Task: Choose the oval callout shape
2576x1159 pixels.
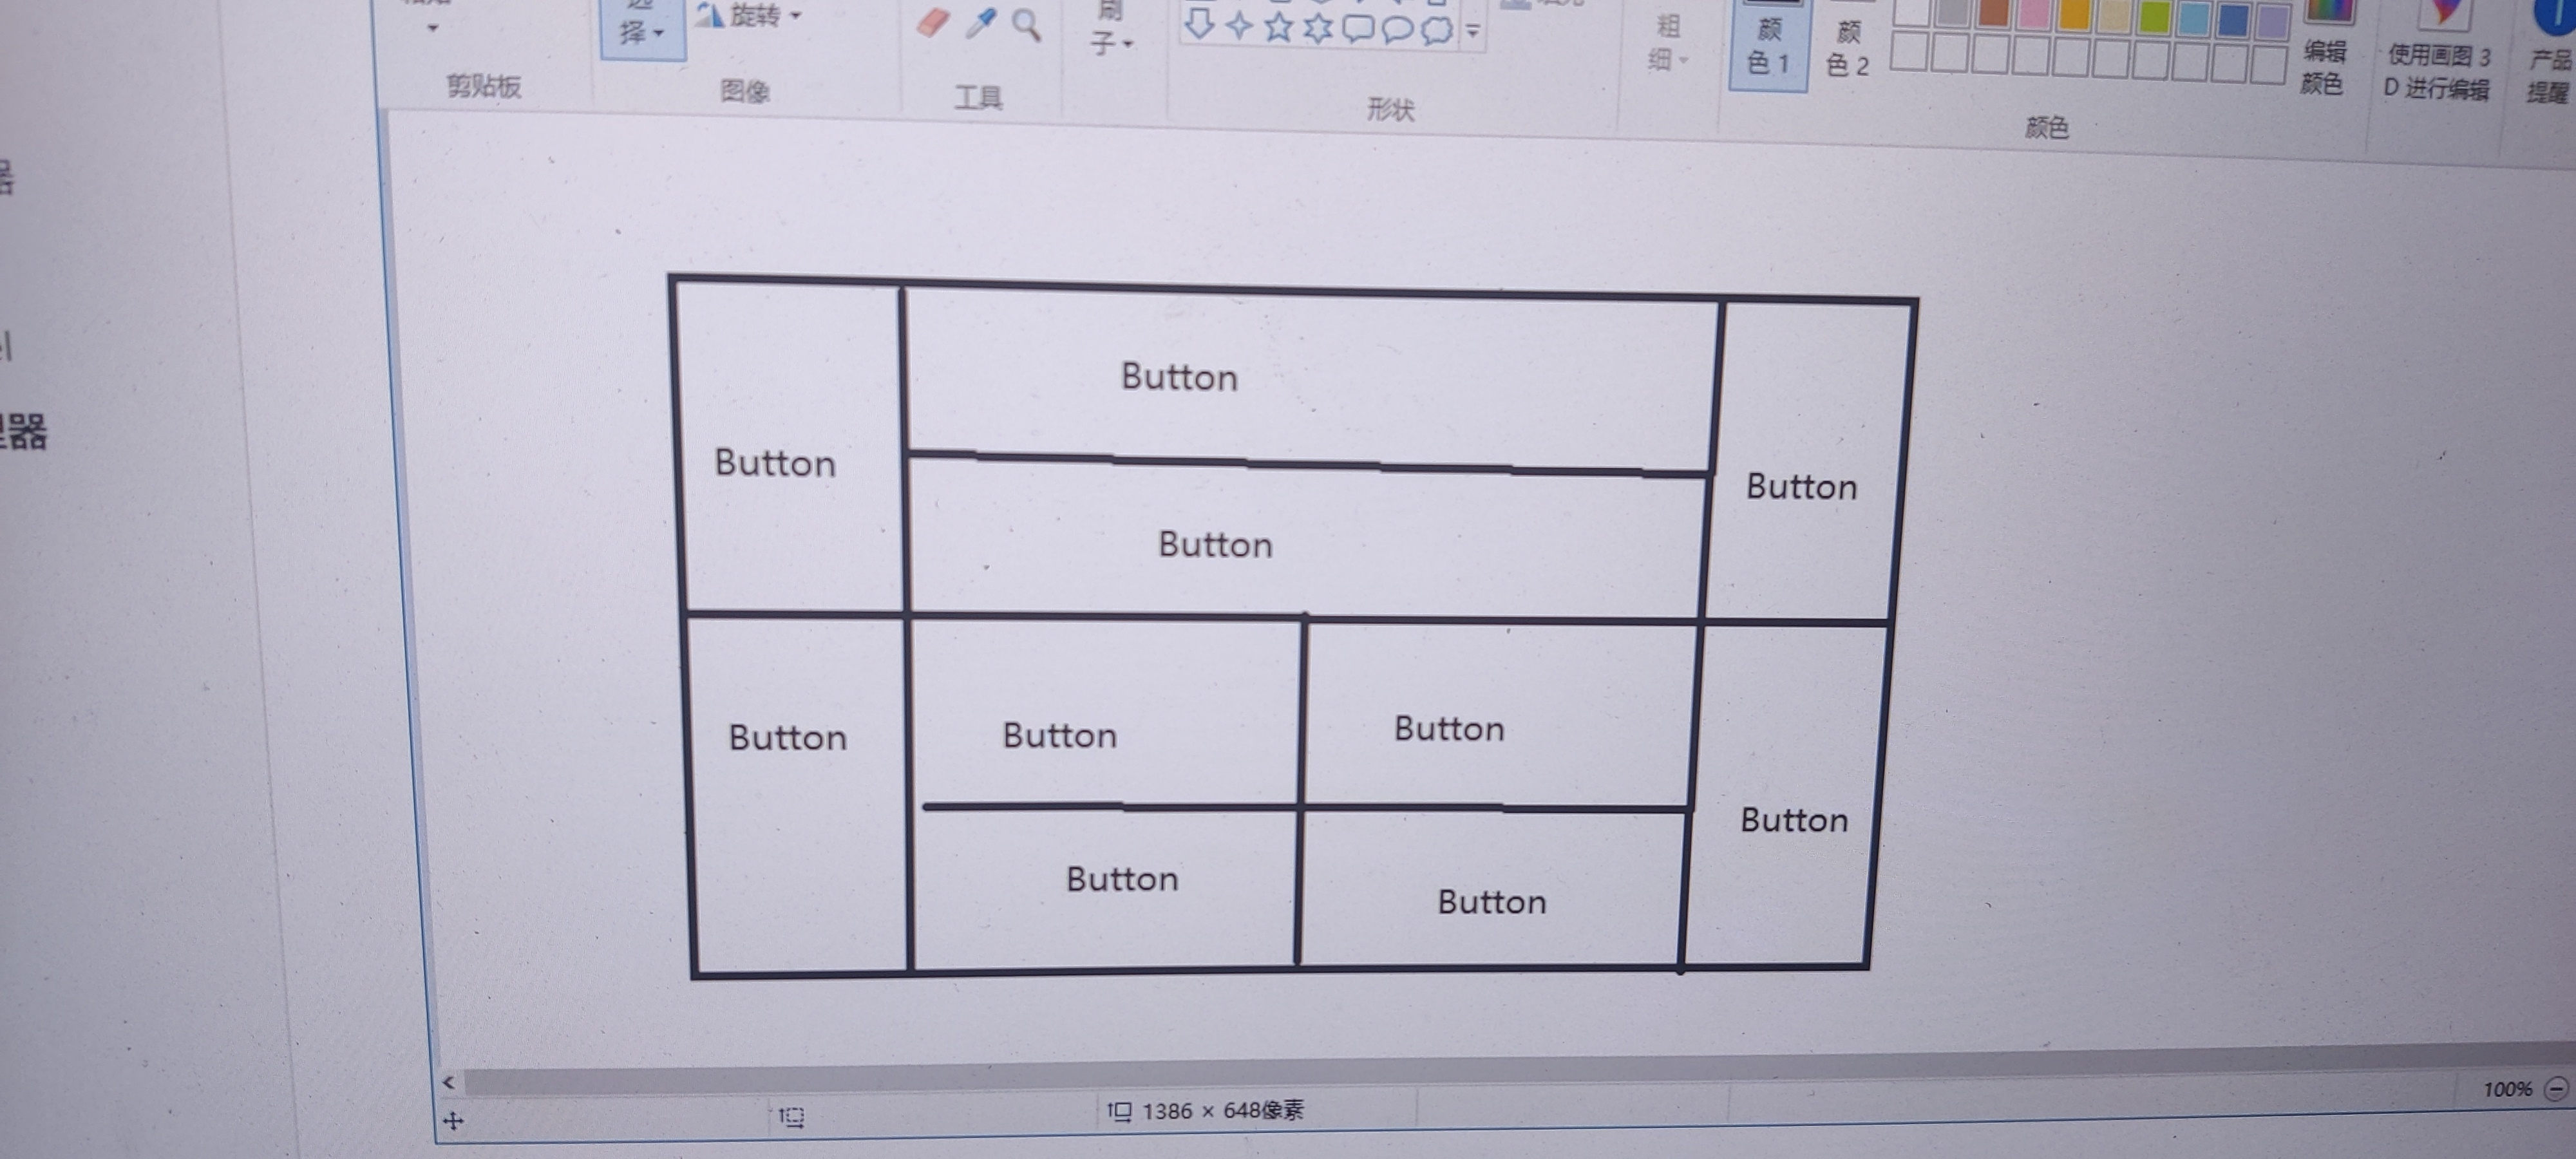Action: (x=1397, y=29)
